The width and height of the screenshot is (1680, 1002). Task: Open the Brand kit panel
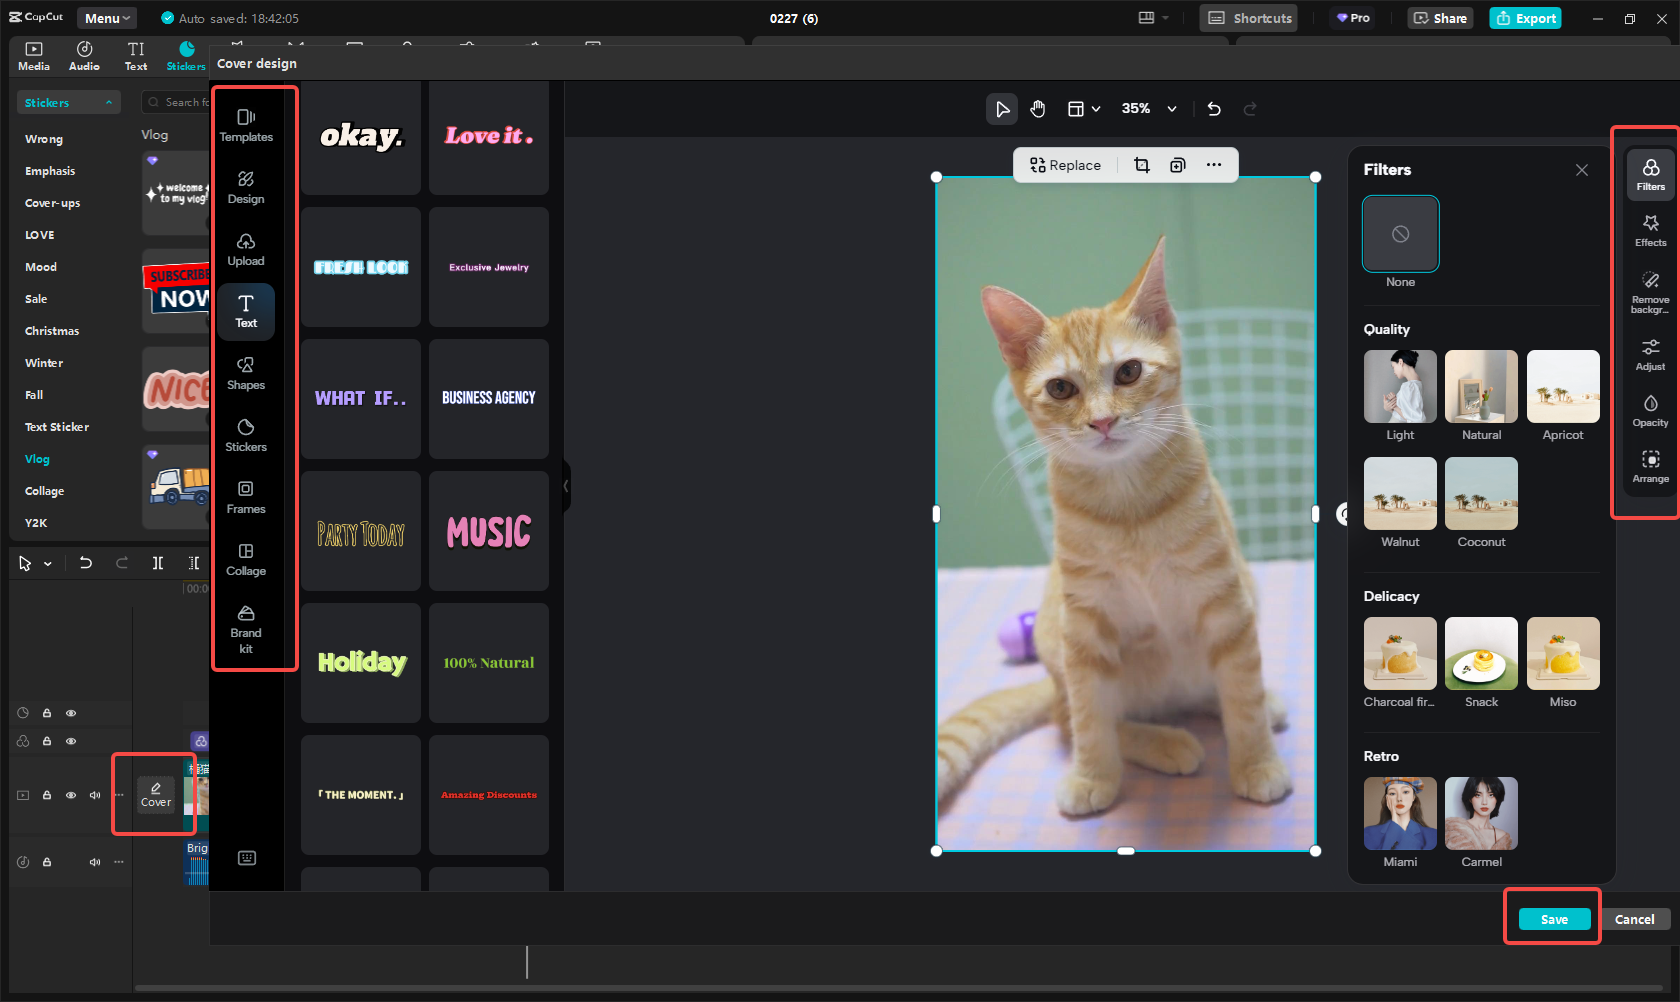(x=246, y=629)
